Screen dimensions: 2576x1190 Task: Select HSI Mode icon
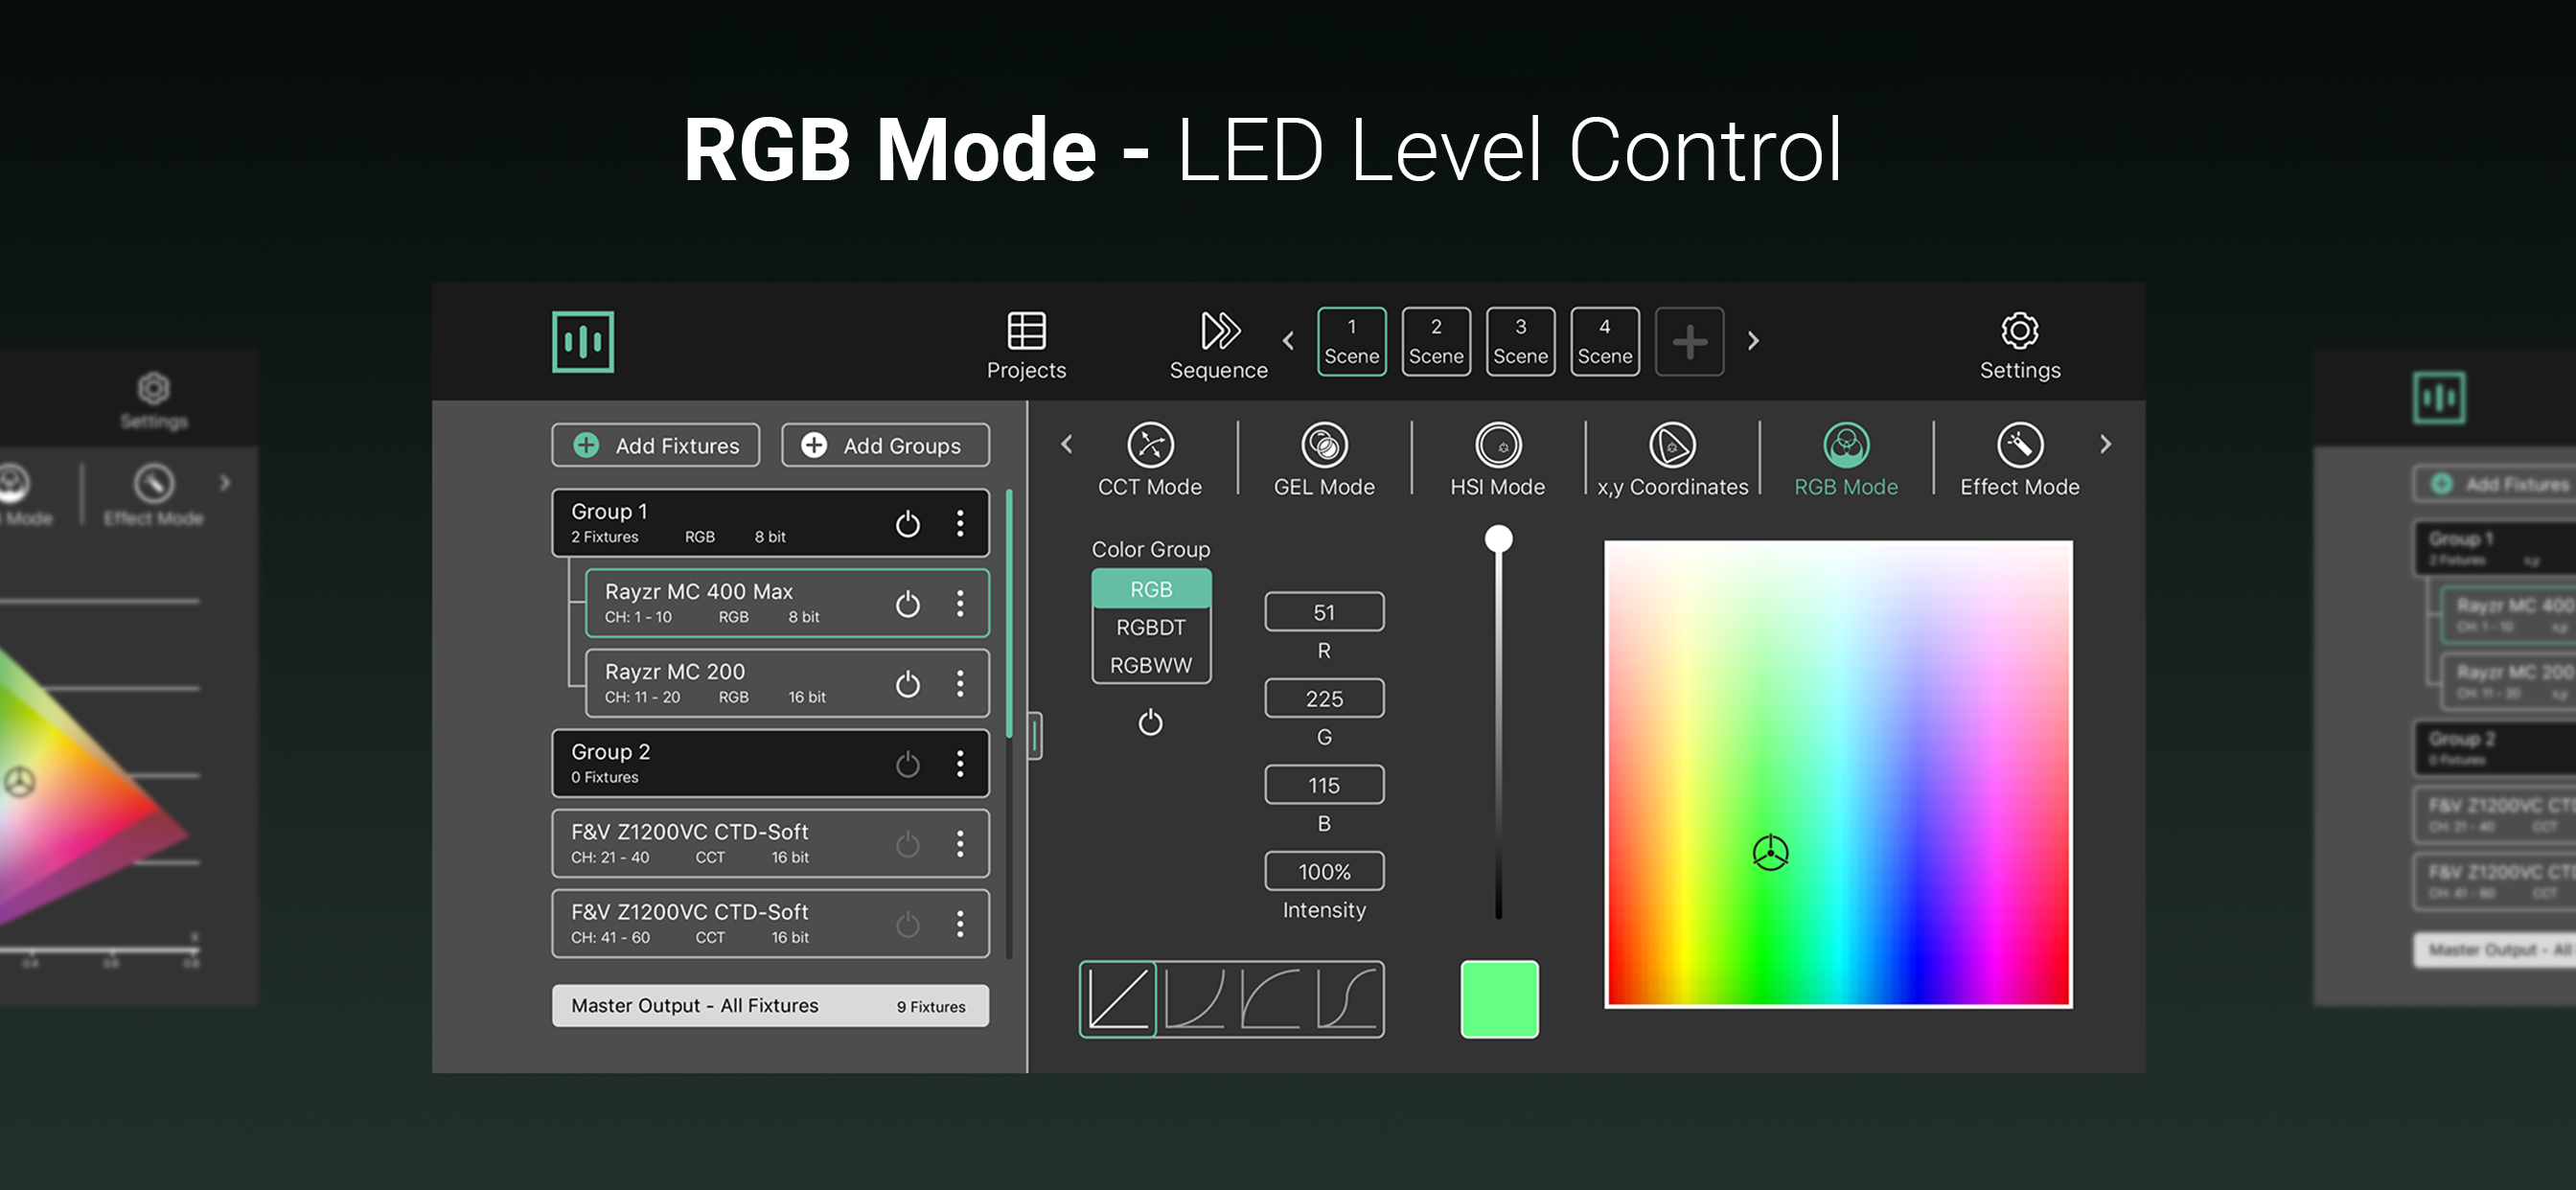coord(1498,445)
